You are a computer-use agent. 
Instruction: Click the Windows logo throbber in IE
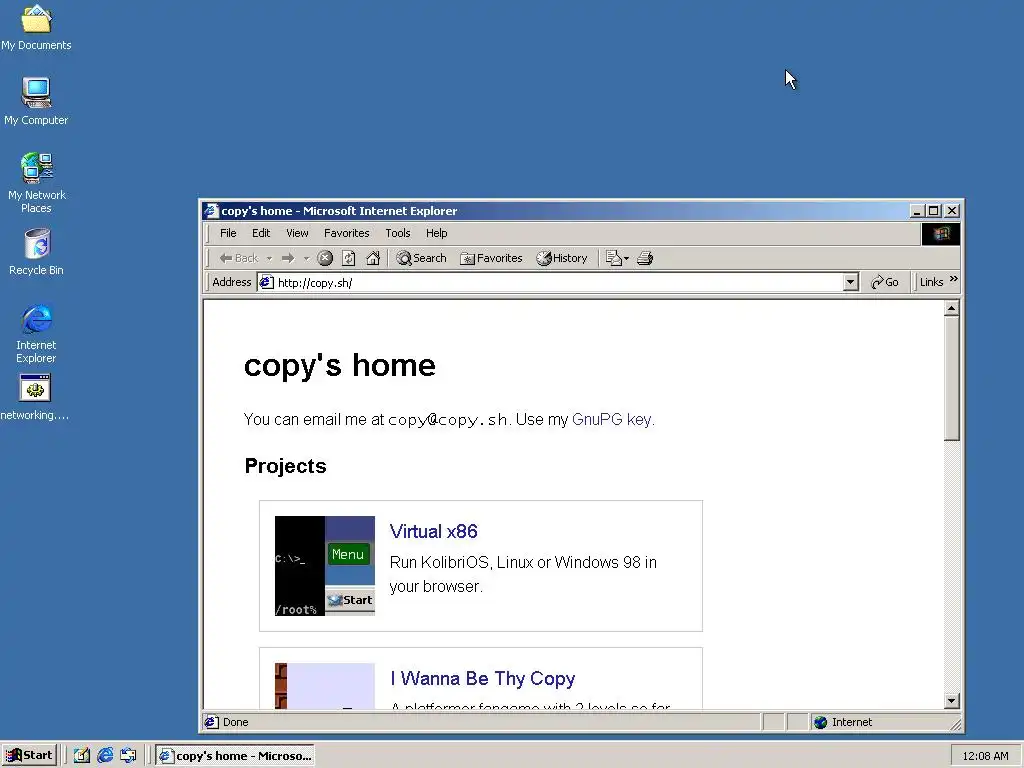pos(940,234)
